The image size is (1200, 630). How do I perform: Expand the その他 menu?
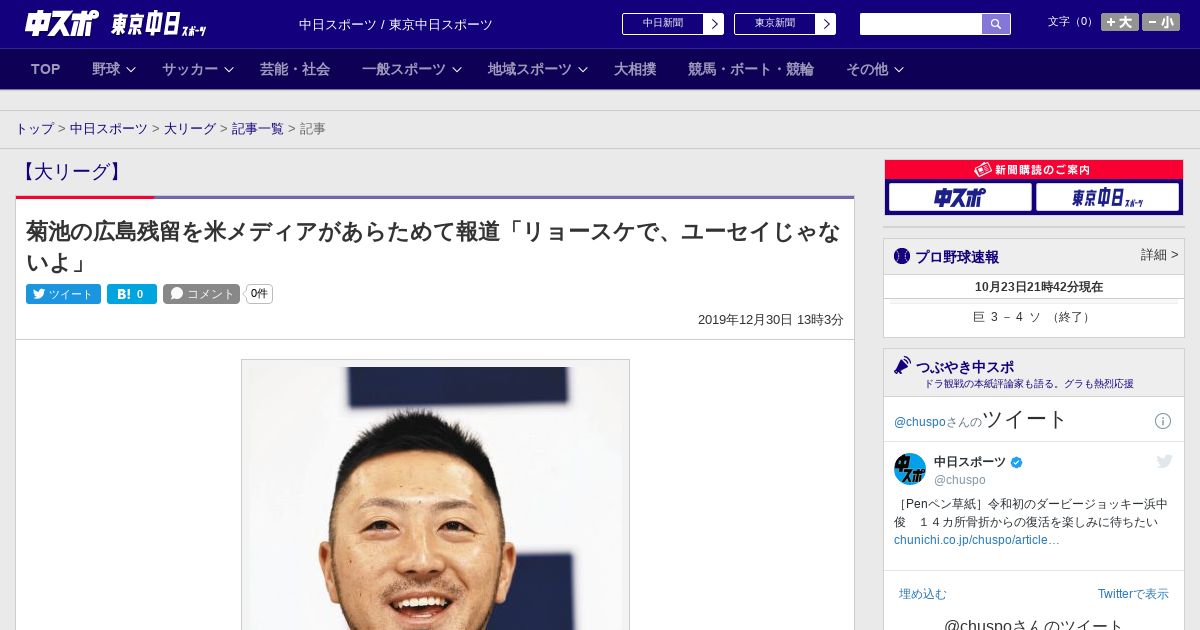tap(875, 69)
